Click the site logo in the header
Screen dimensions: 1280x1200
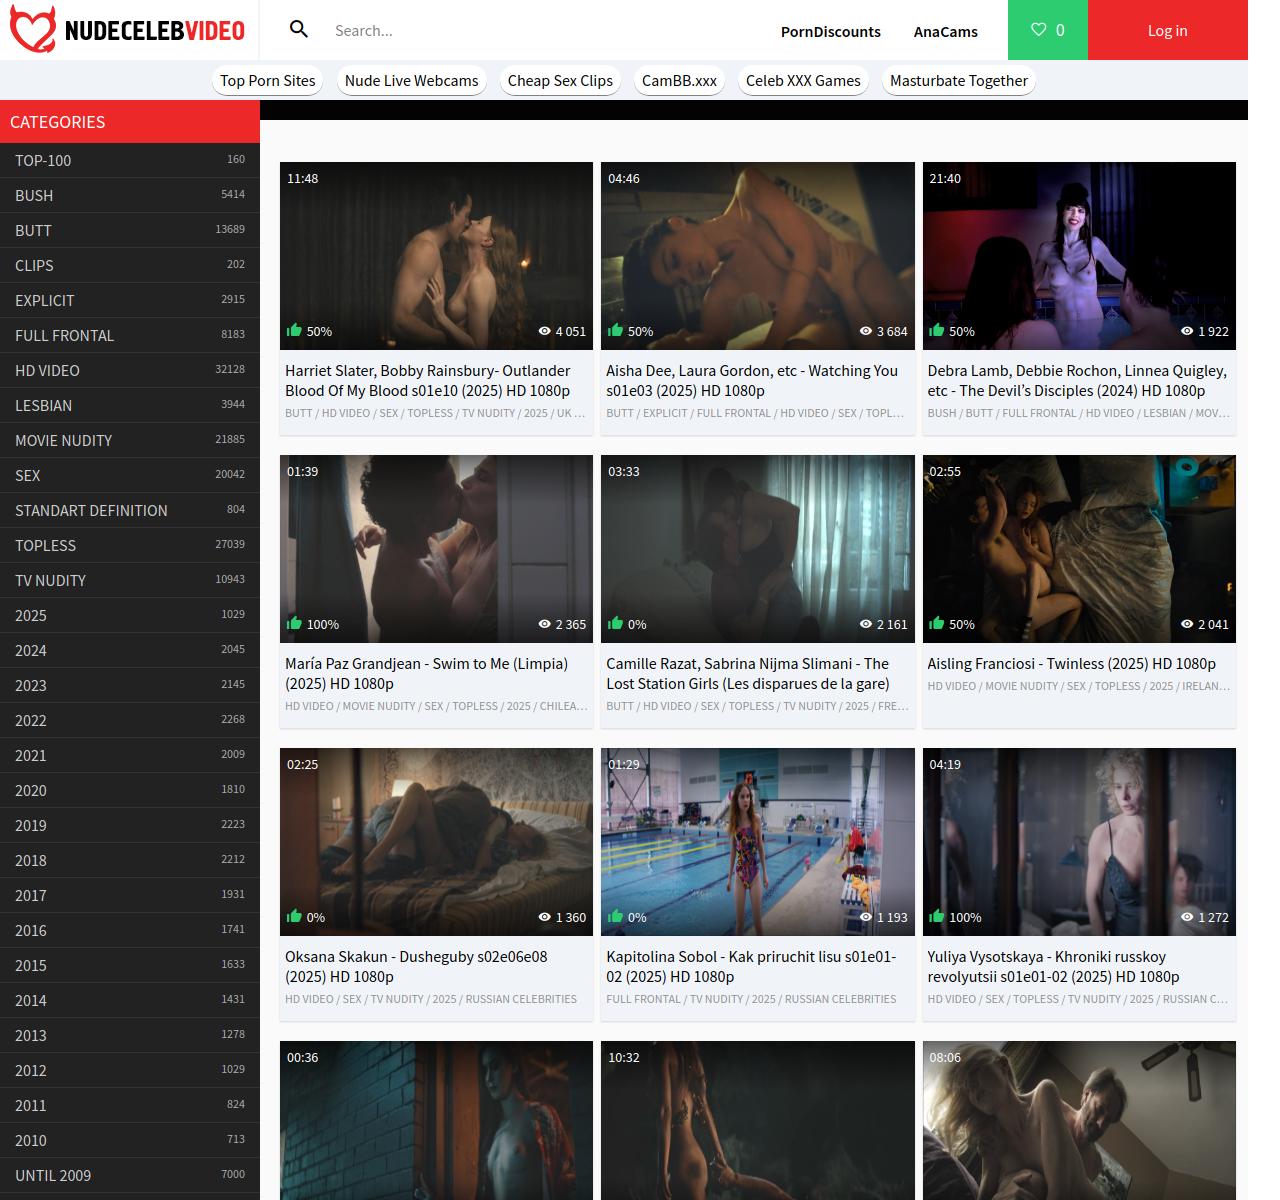pos(128,30)
